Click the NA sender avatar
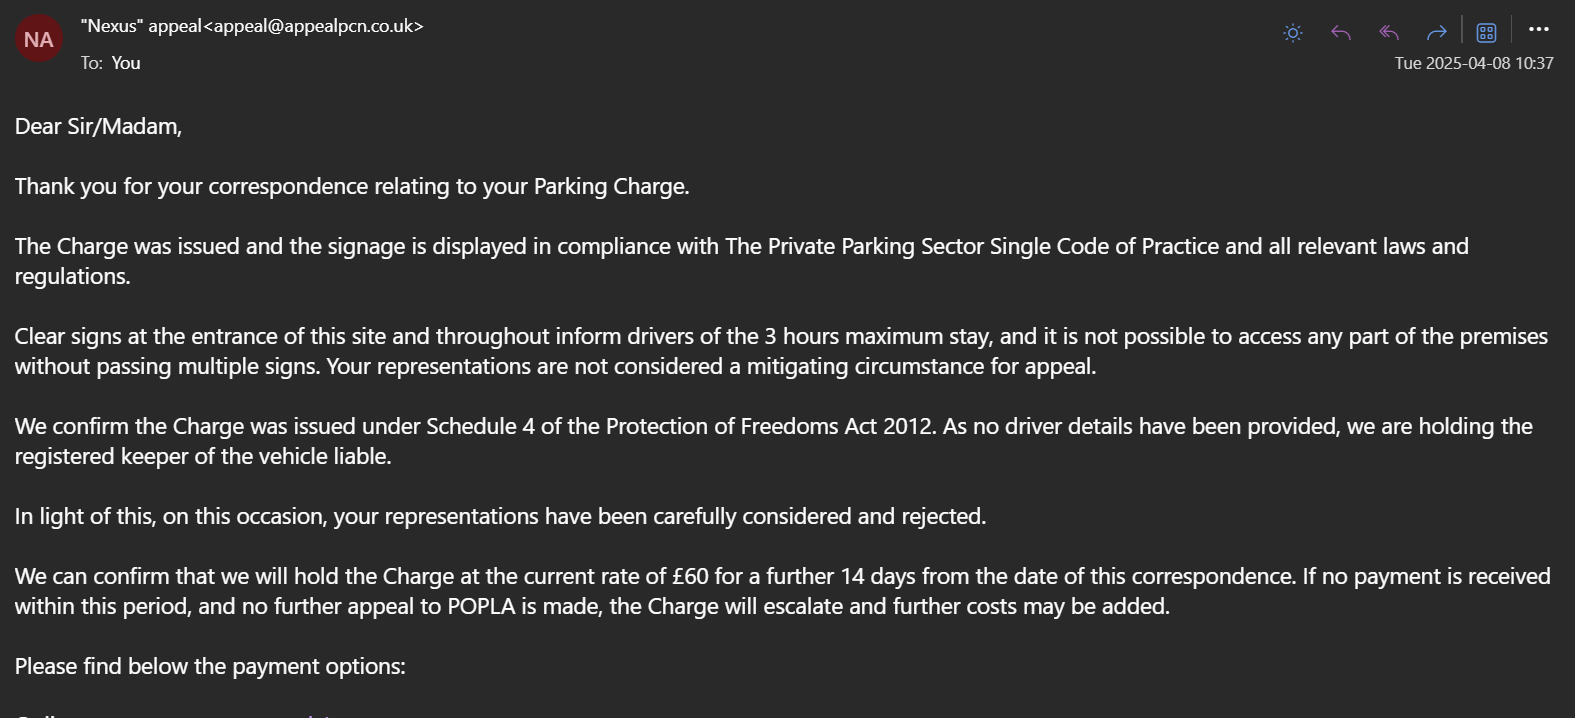 39,39
